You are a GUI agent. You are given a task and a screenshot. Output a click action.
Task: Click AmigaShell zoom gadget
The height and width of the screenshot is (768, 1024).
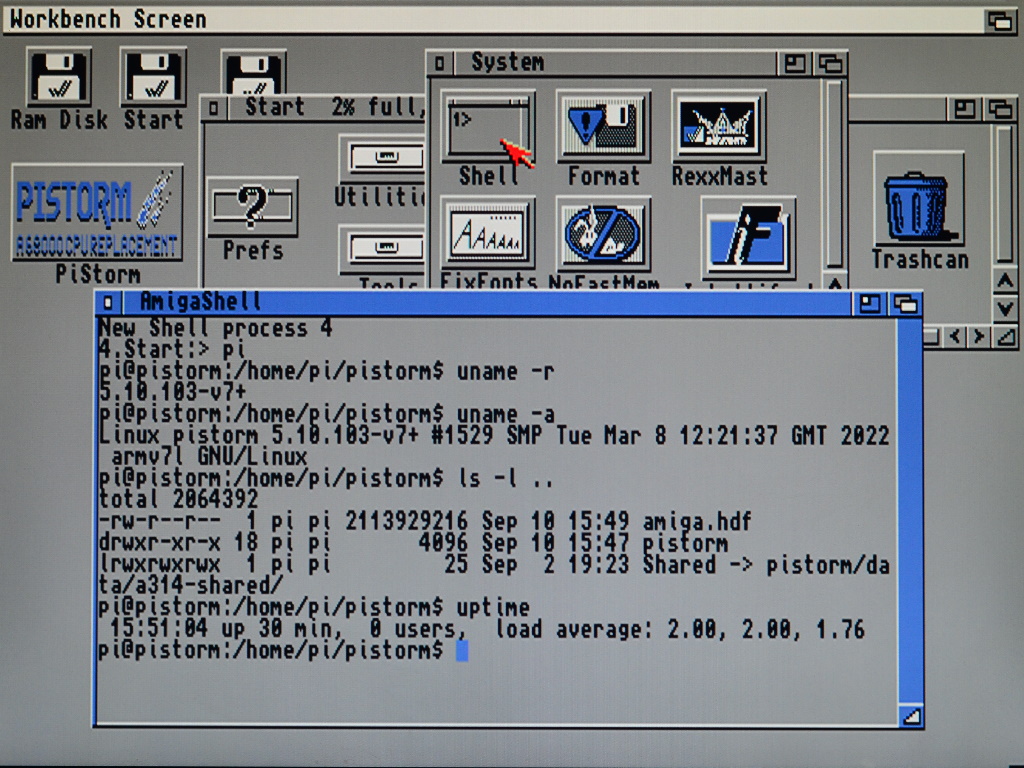tap(869, 304)
